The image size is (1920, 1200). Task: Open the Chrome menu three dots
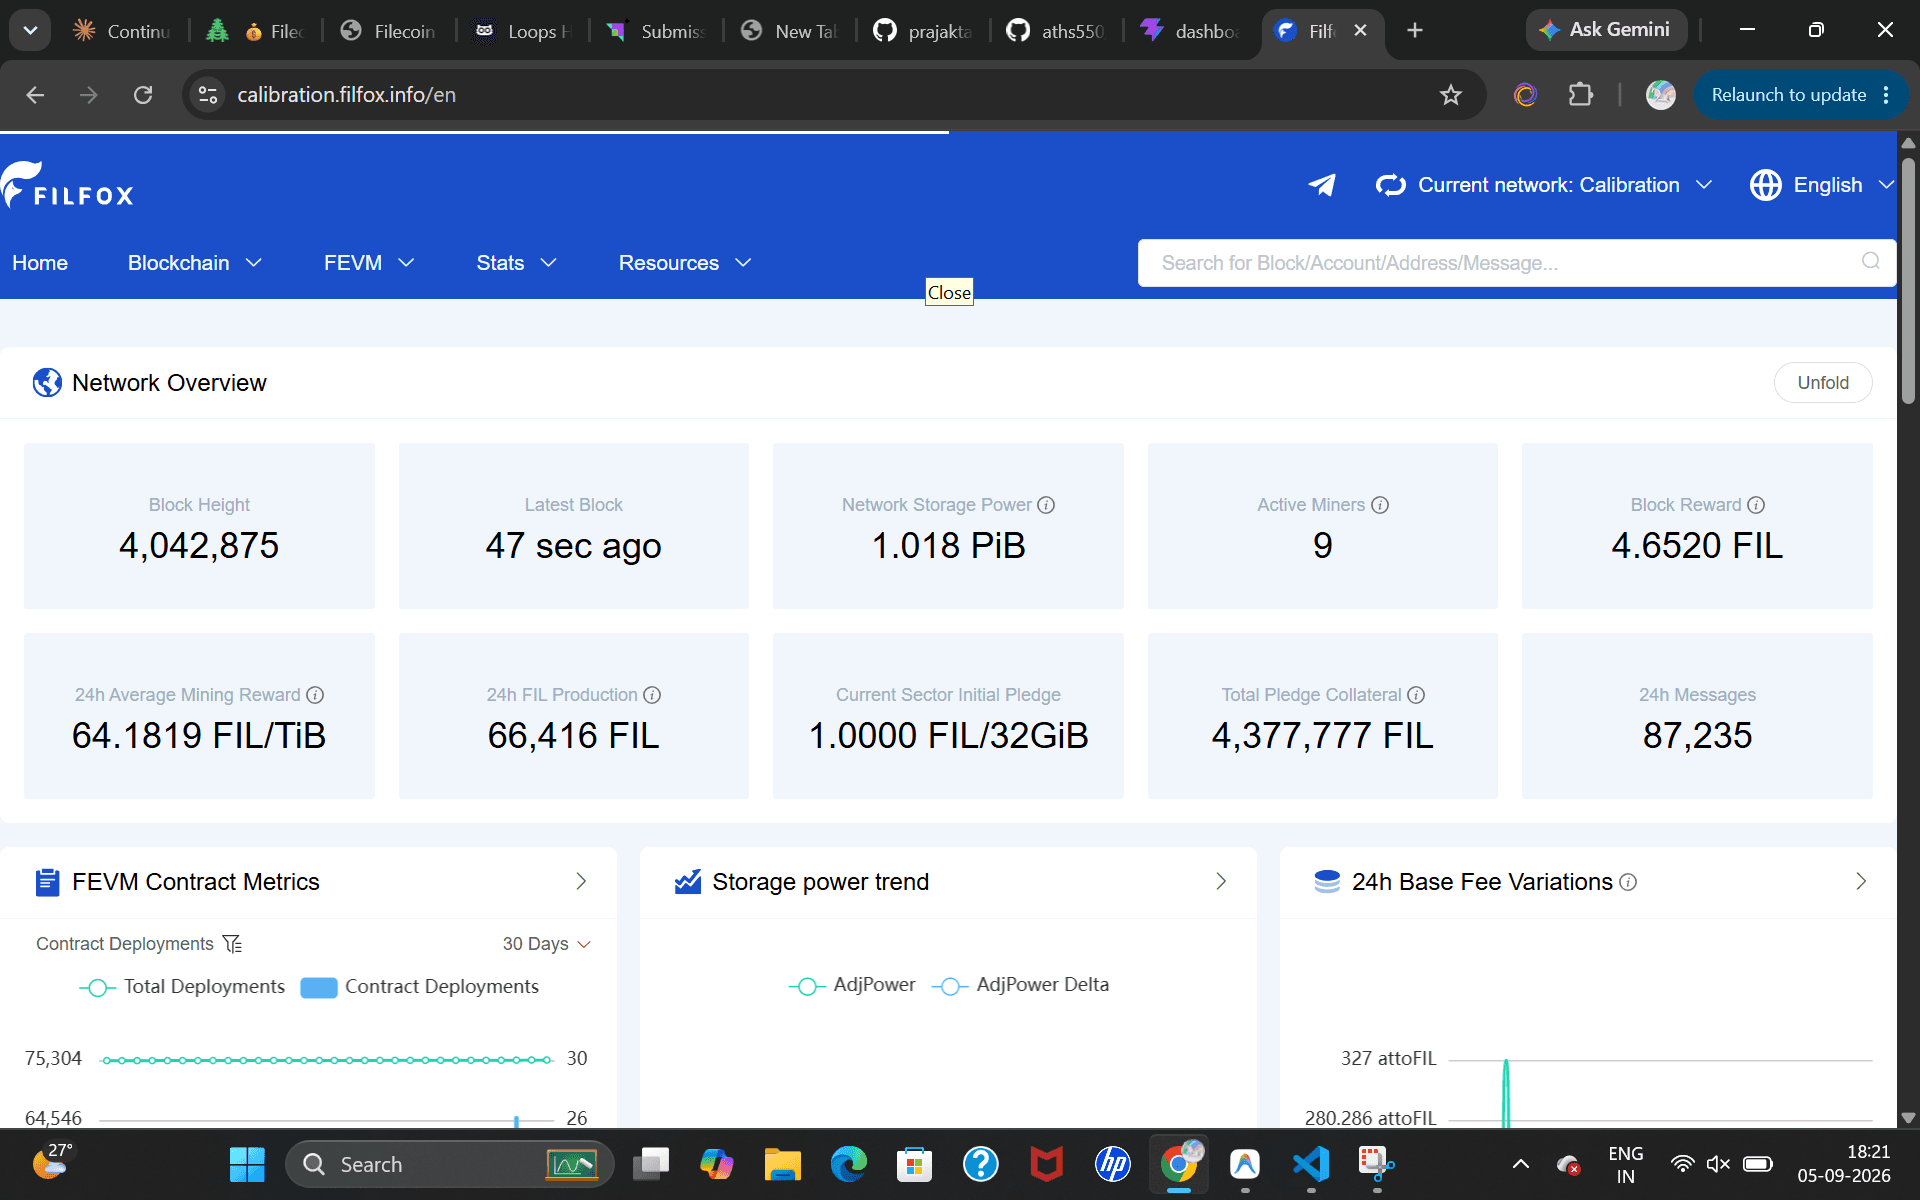tap(1886, 95)
